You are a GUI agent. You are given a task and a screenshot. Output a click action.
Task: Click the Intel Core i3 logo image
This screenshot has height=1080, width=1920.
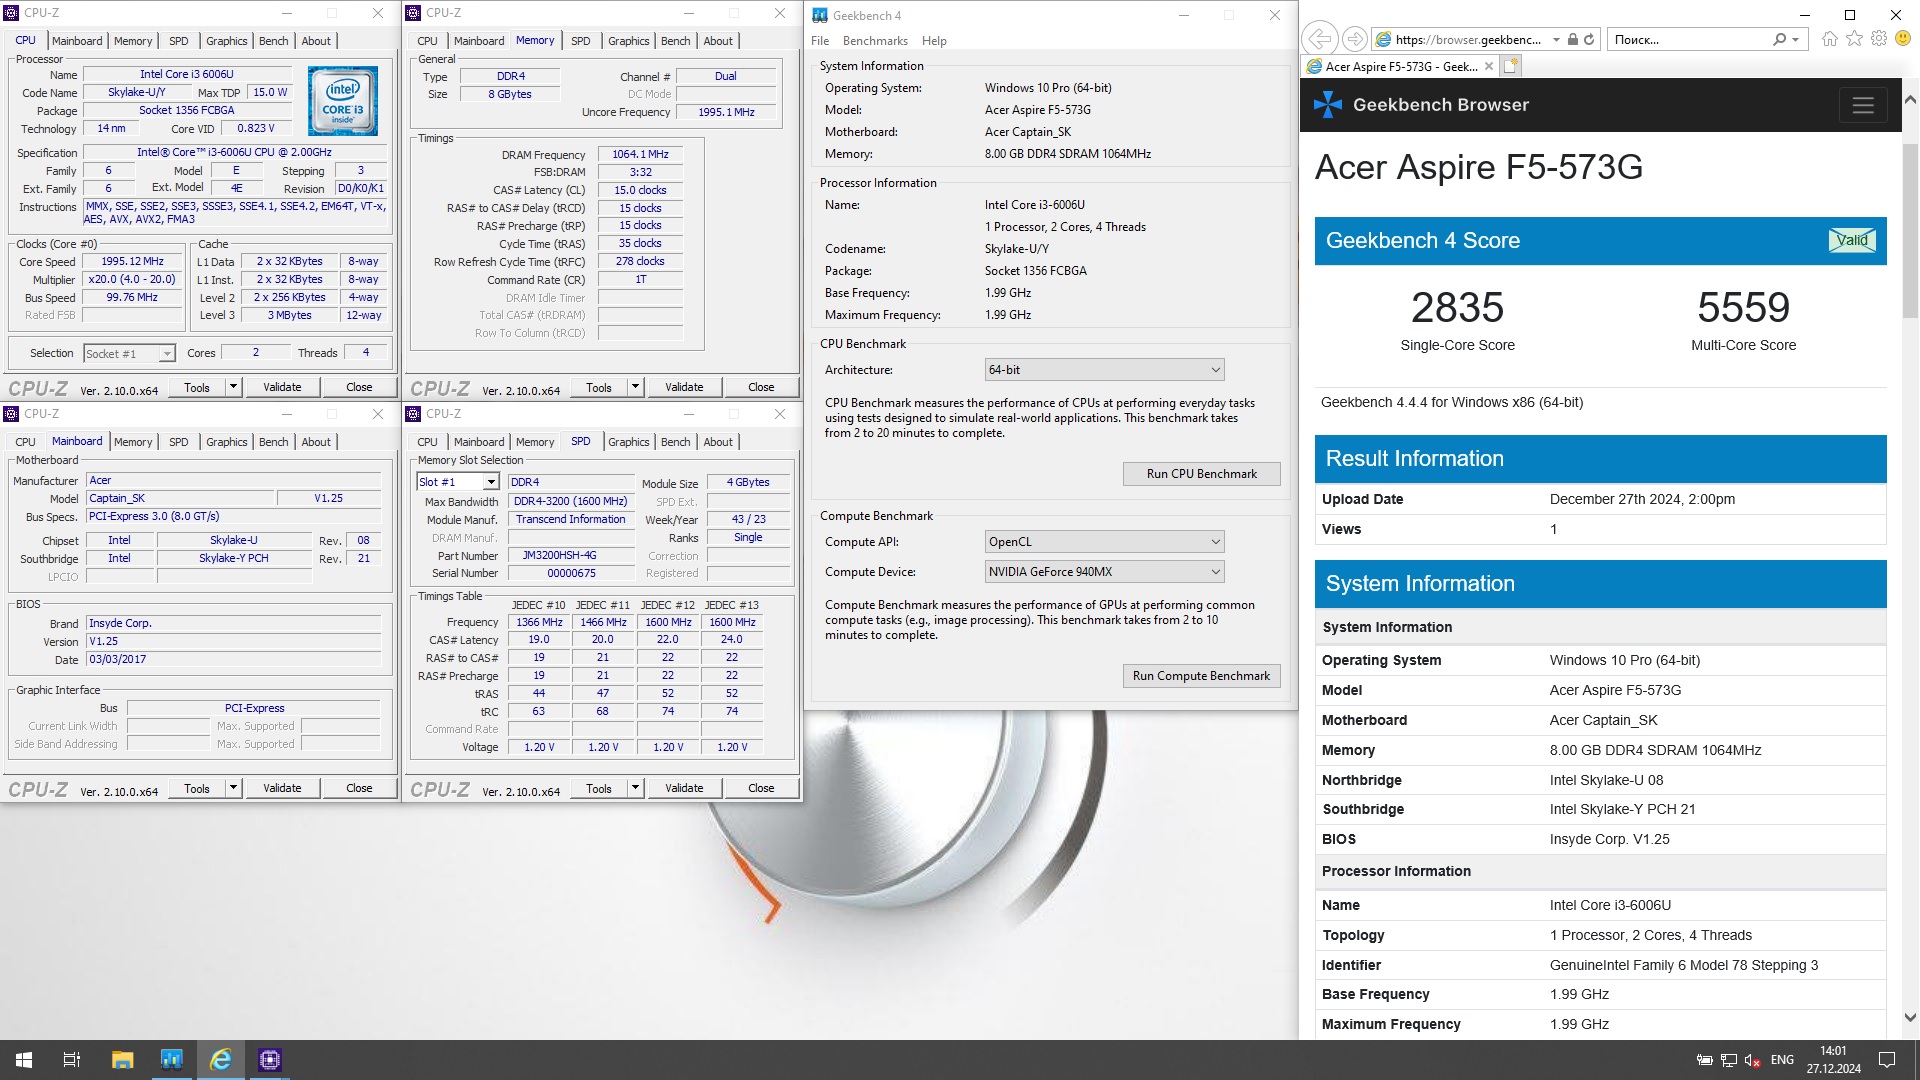343,100
